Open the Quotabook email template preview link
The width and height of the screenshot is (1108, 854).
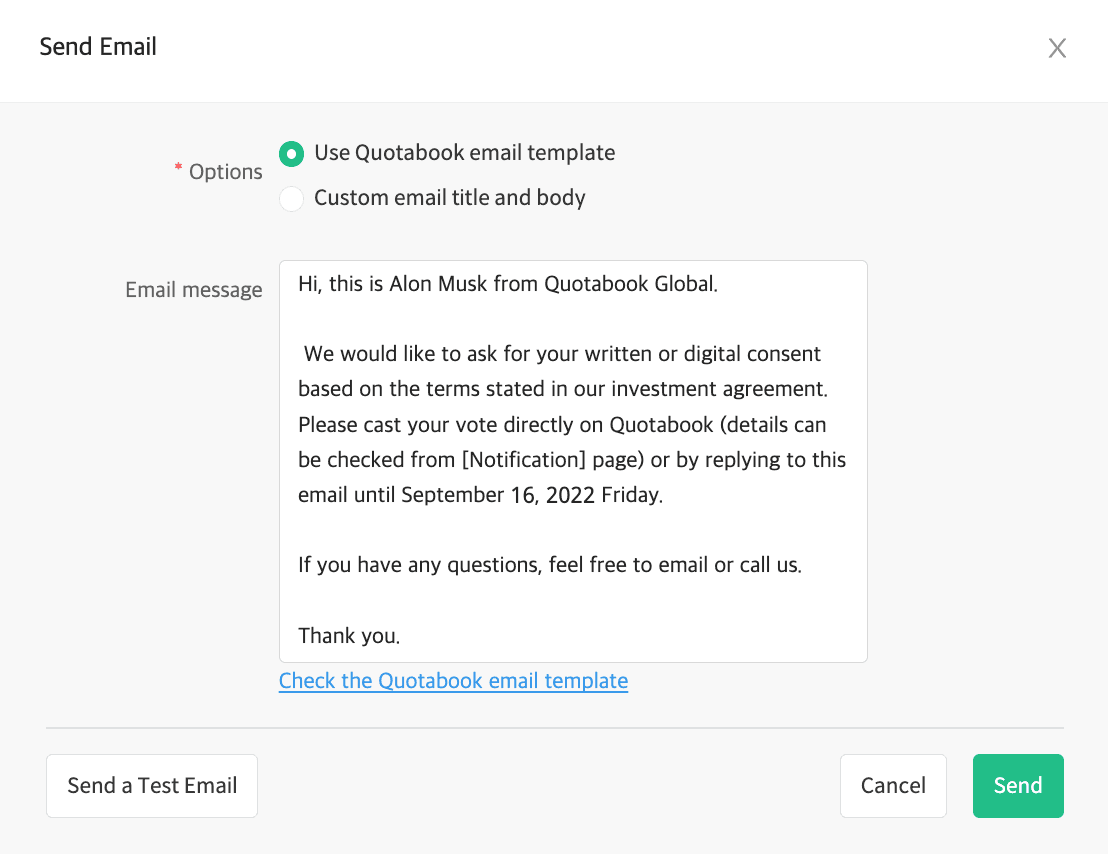coord(453,680)
